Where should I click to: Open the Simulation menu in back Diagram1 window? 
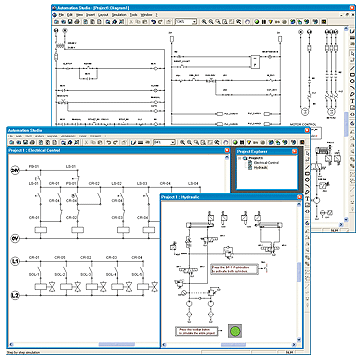pyautogui.click(x=119, y=15)
